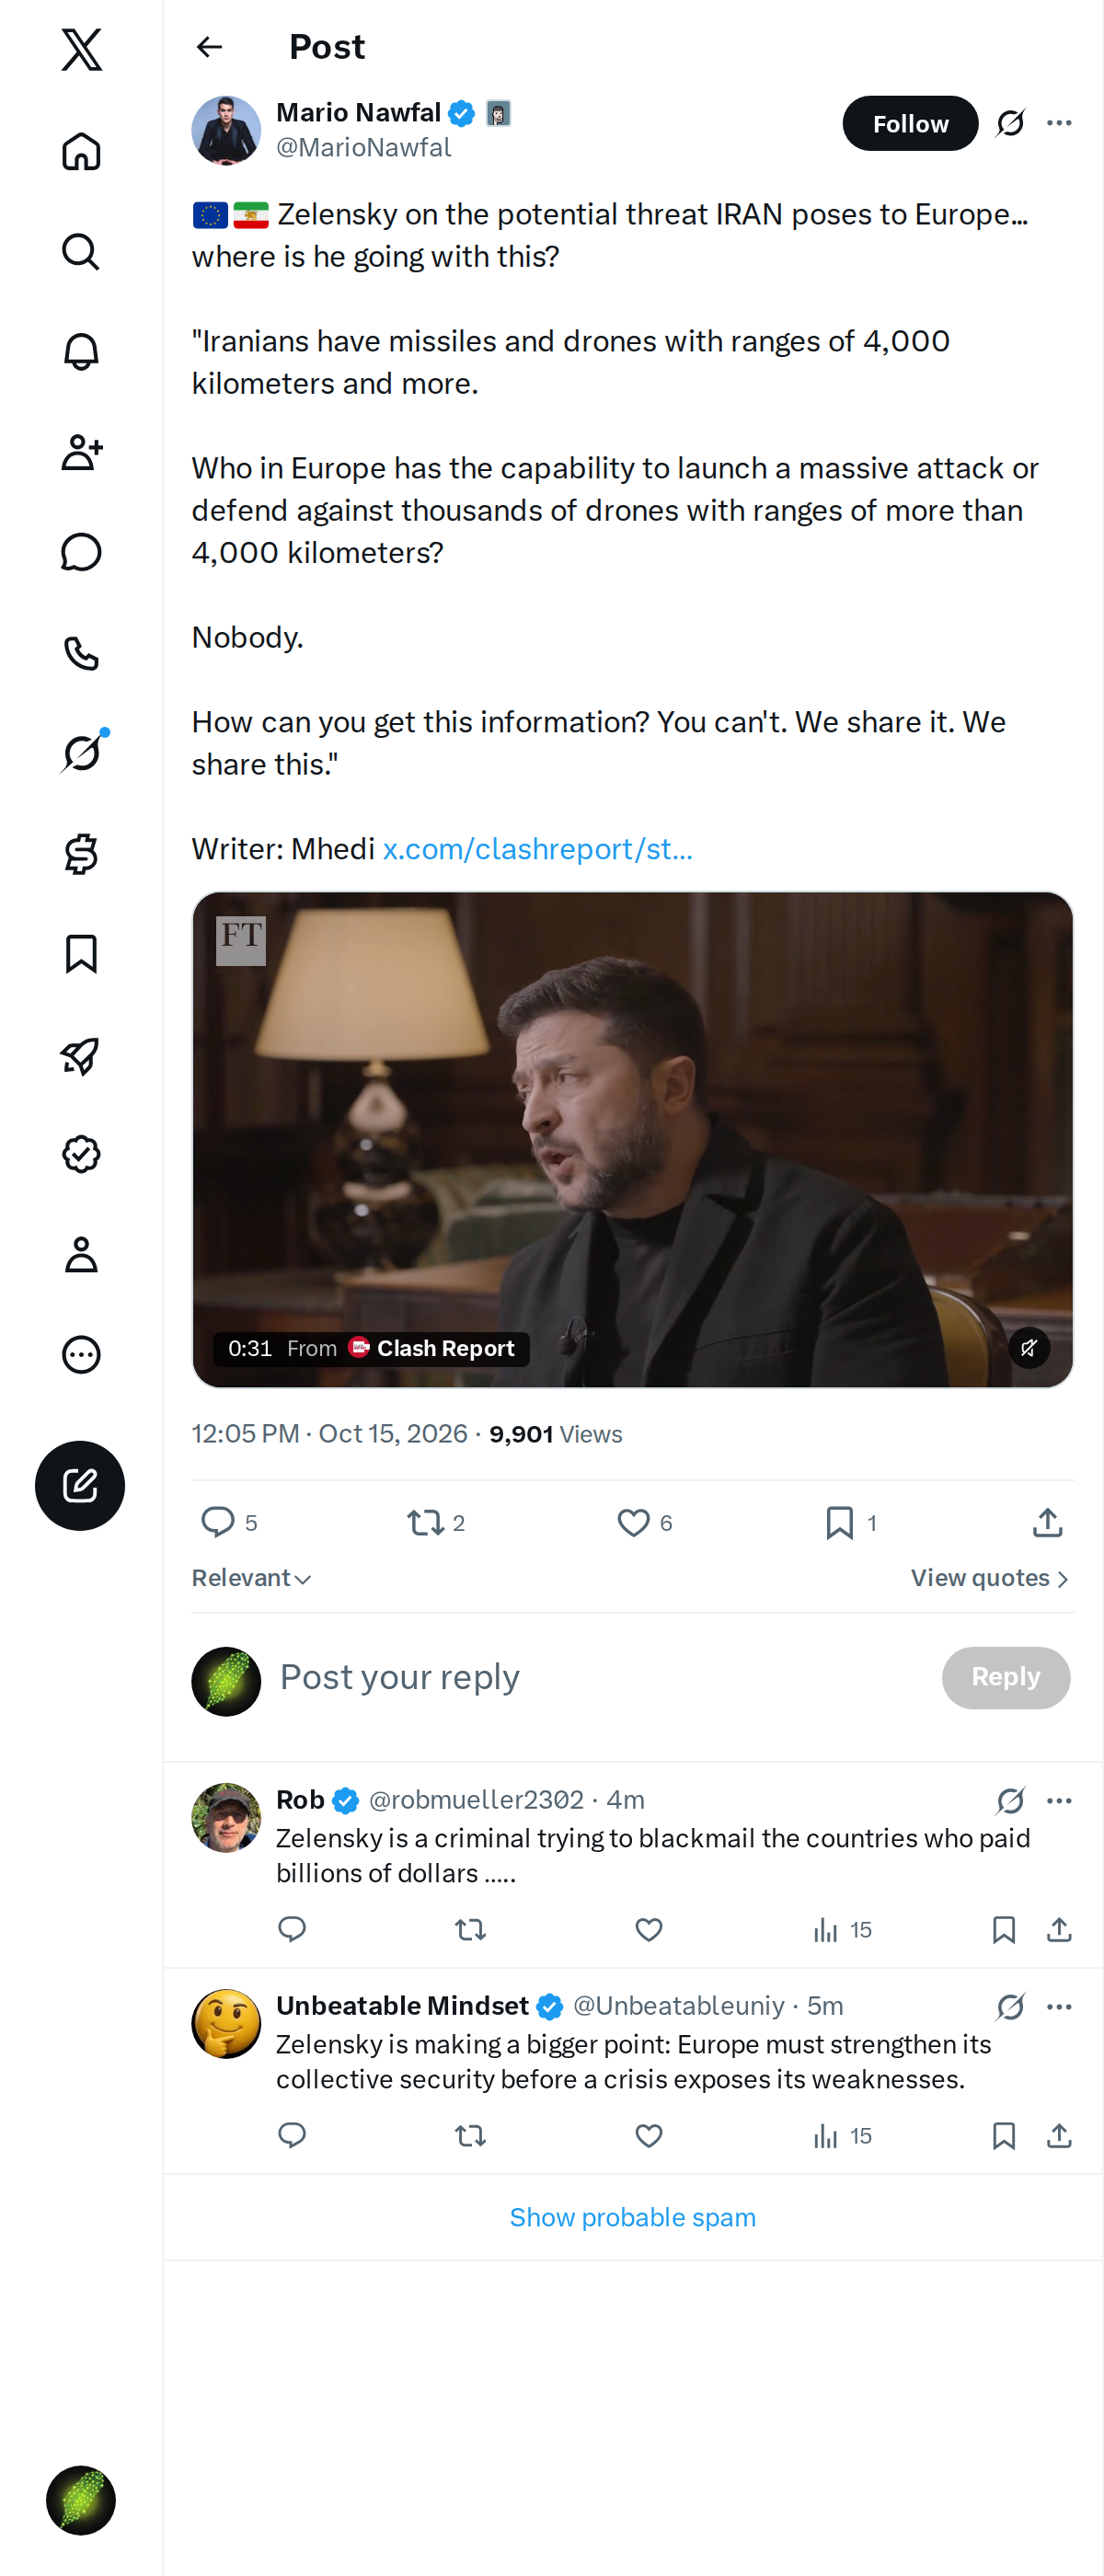Open the x.com/clashreport link
Viewport: 1104px width, 2576px height.
(537, 849)
